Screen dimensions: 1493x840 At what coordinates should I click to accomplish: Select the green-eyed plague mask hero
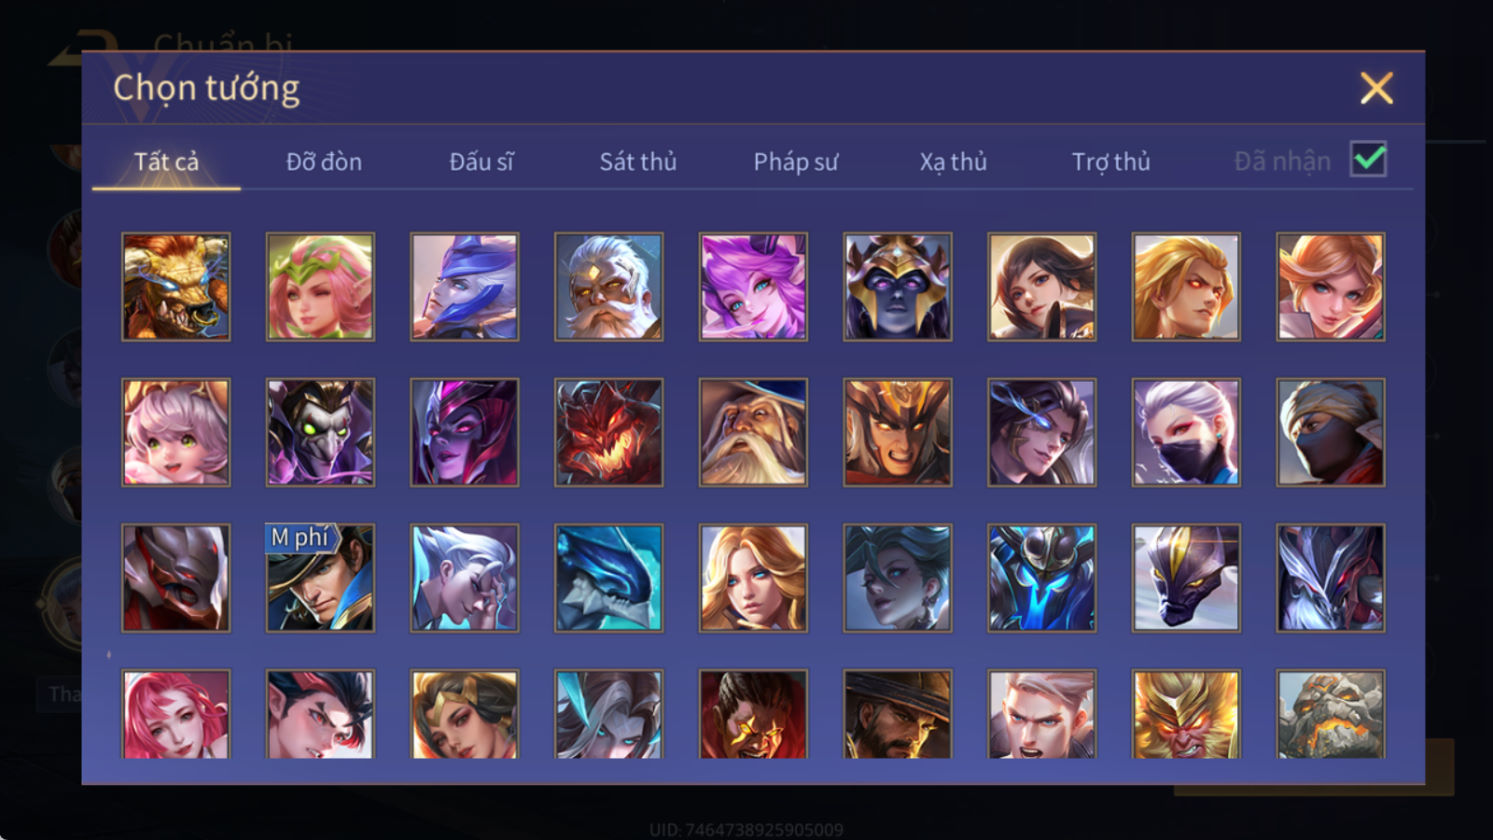coord(320,432)
